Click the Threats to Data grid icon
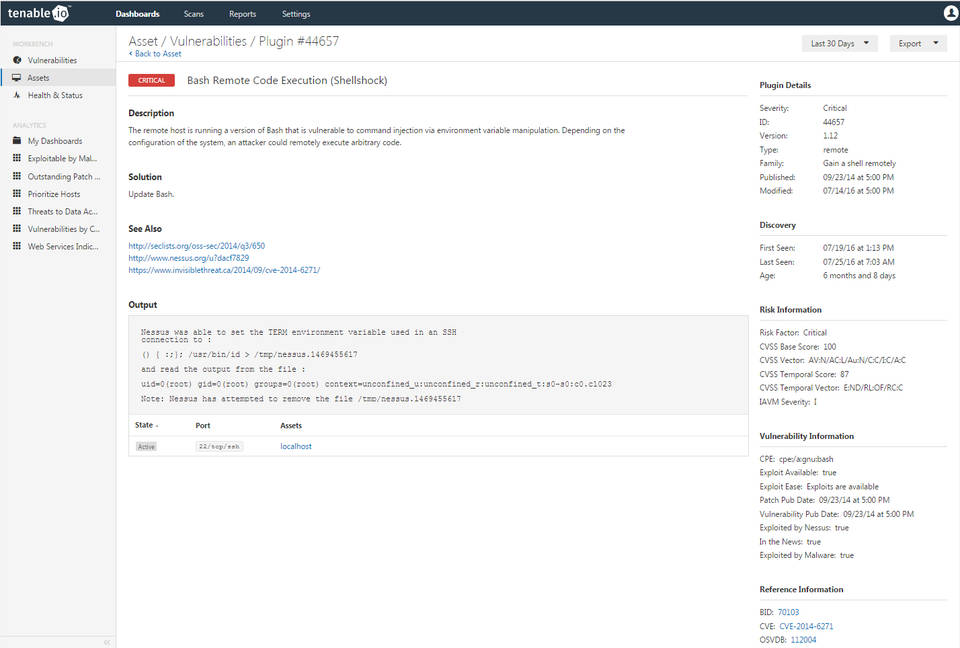 click(17, 212)
